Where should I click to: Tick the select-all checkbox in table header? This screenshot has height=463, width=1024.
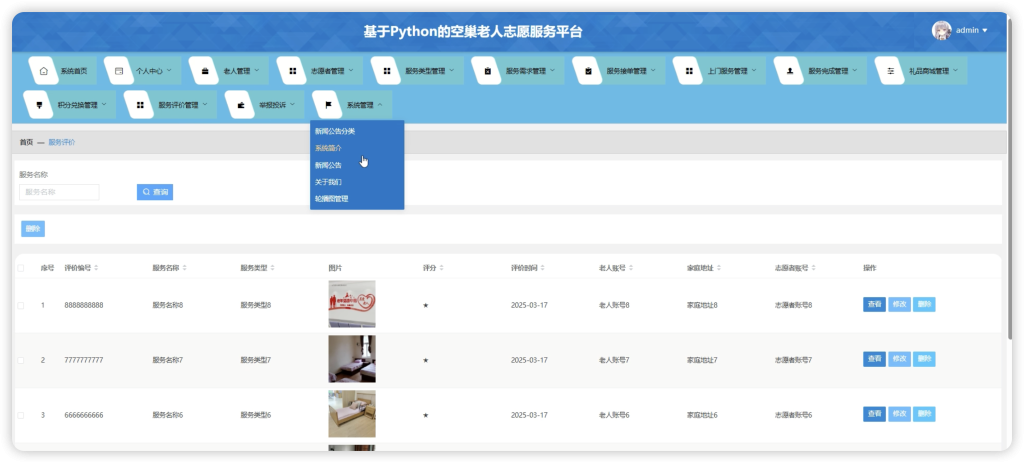tap(21, 268)
